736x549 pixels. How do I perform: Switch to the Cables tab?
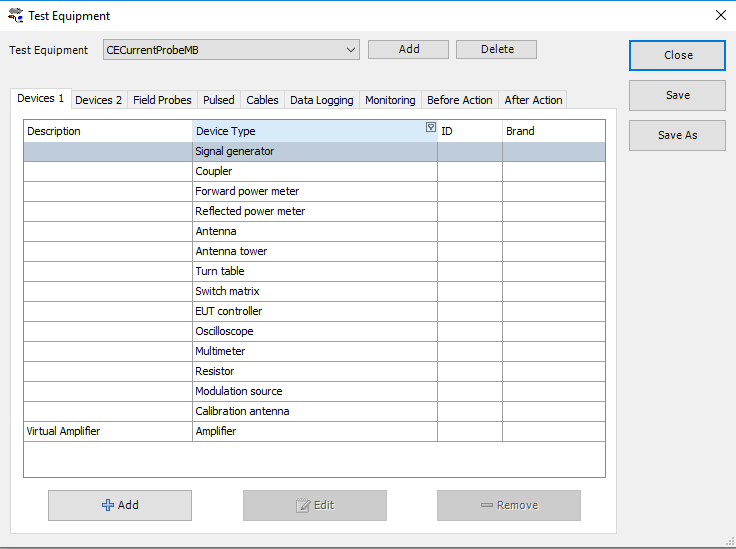(x=262, y=100)
